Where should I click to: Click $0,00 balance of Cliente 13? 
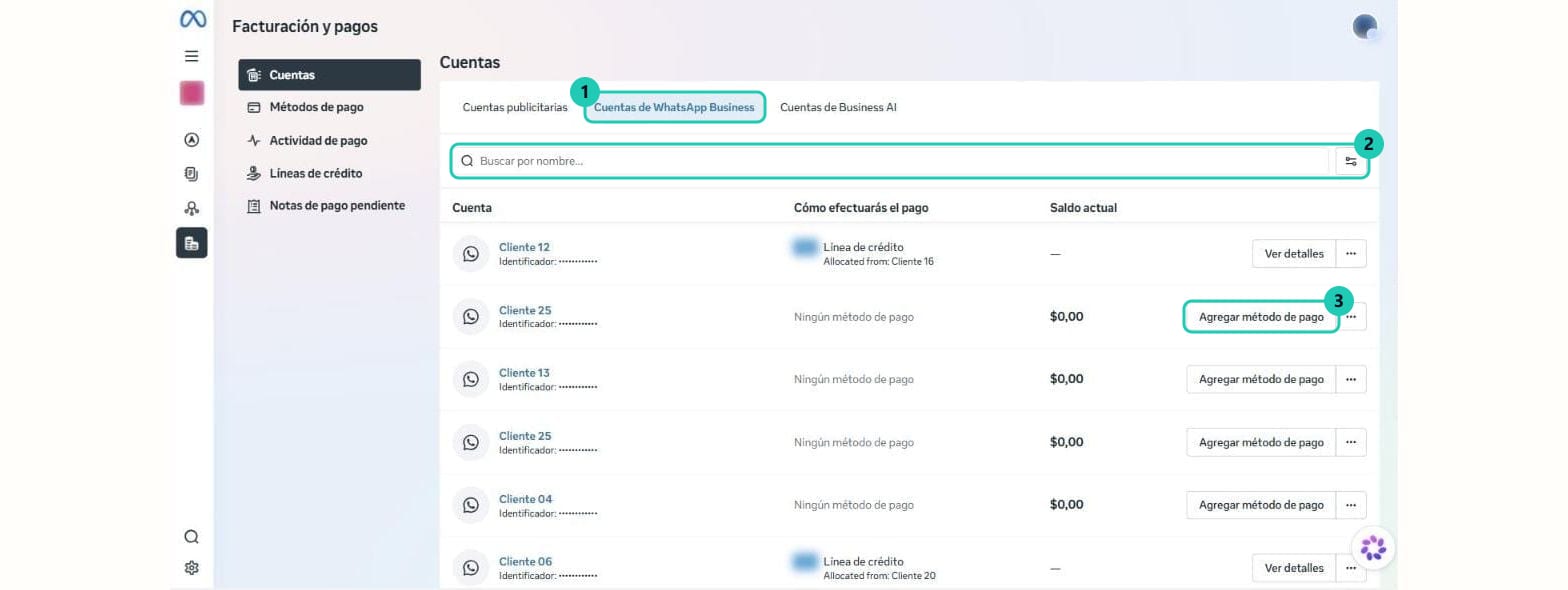click(x=1066, y=379)
